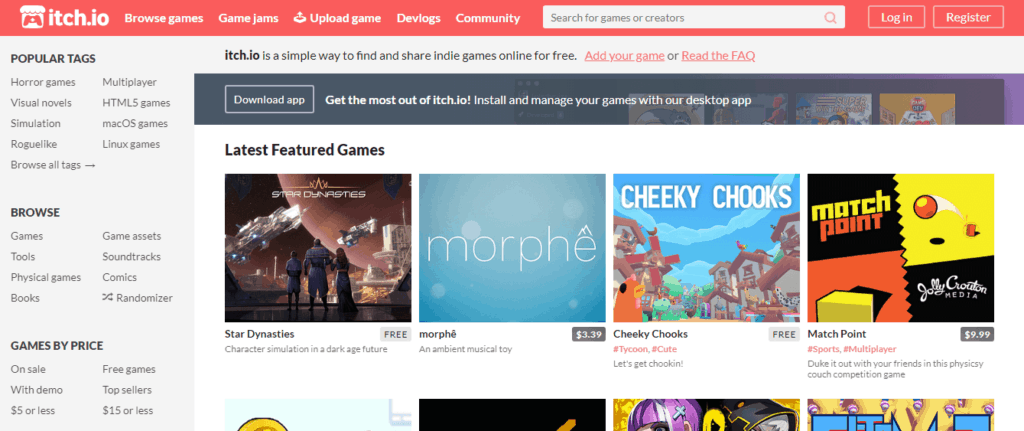This screenshot has height=431, width=1024.
Task: Click the Star Dynasties title link
Action: click(x=259, y=334)
